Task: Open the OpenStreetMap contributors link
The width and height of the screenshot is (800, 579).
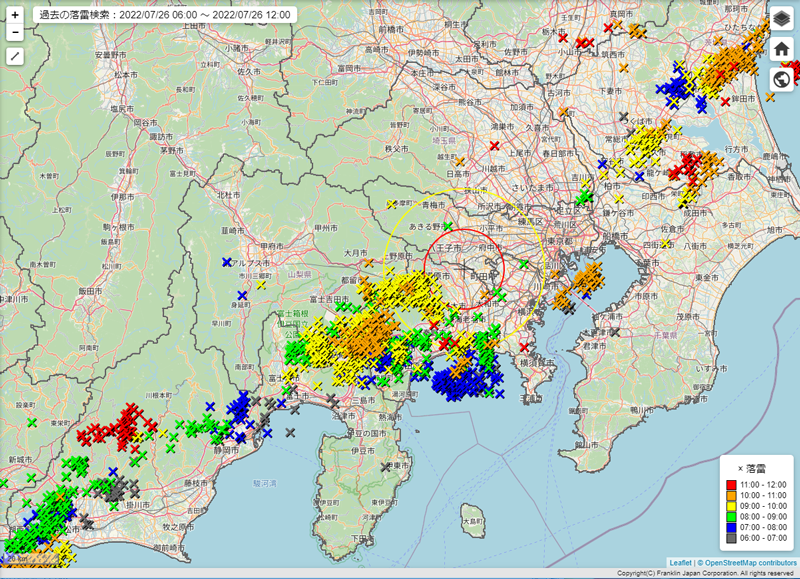Action: (x=747, y=563)
